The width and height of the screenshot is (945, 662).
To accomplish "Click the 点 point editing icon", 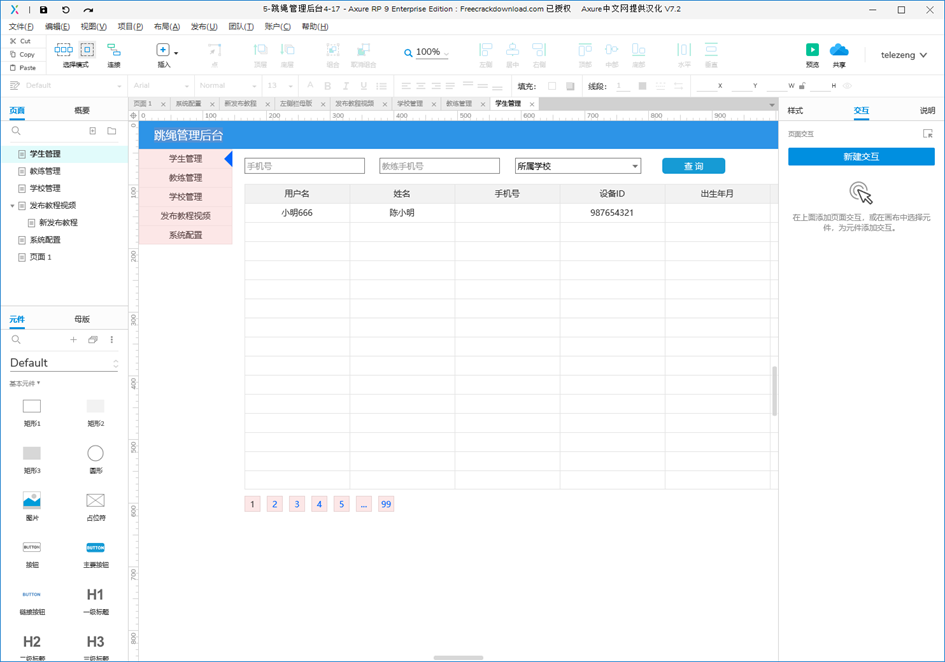I will pyautogui.click(x=215, y=49).
